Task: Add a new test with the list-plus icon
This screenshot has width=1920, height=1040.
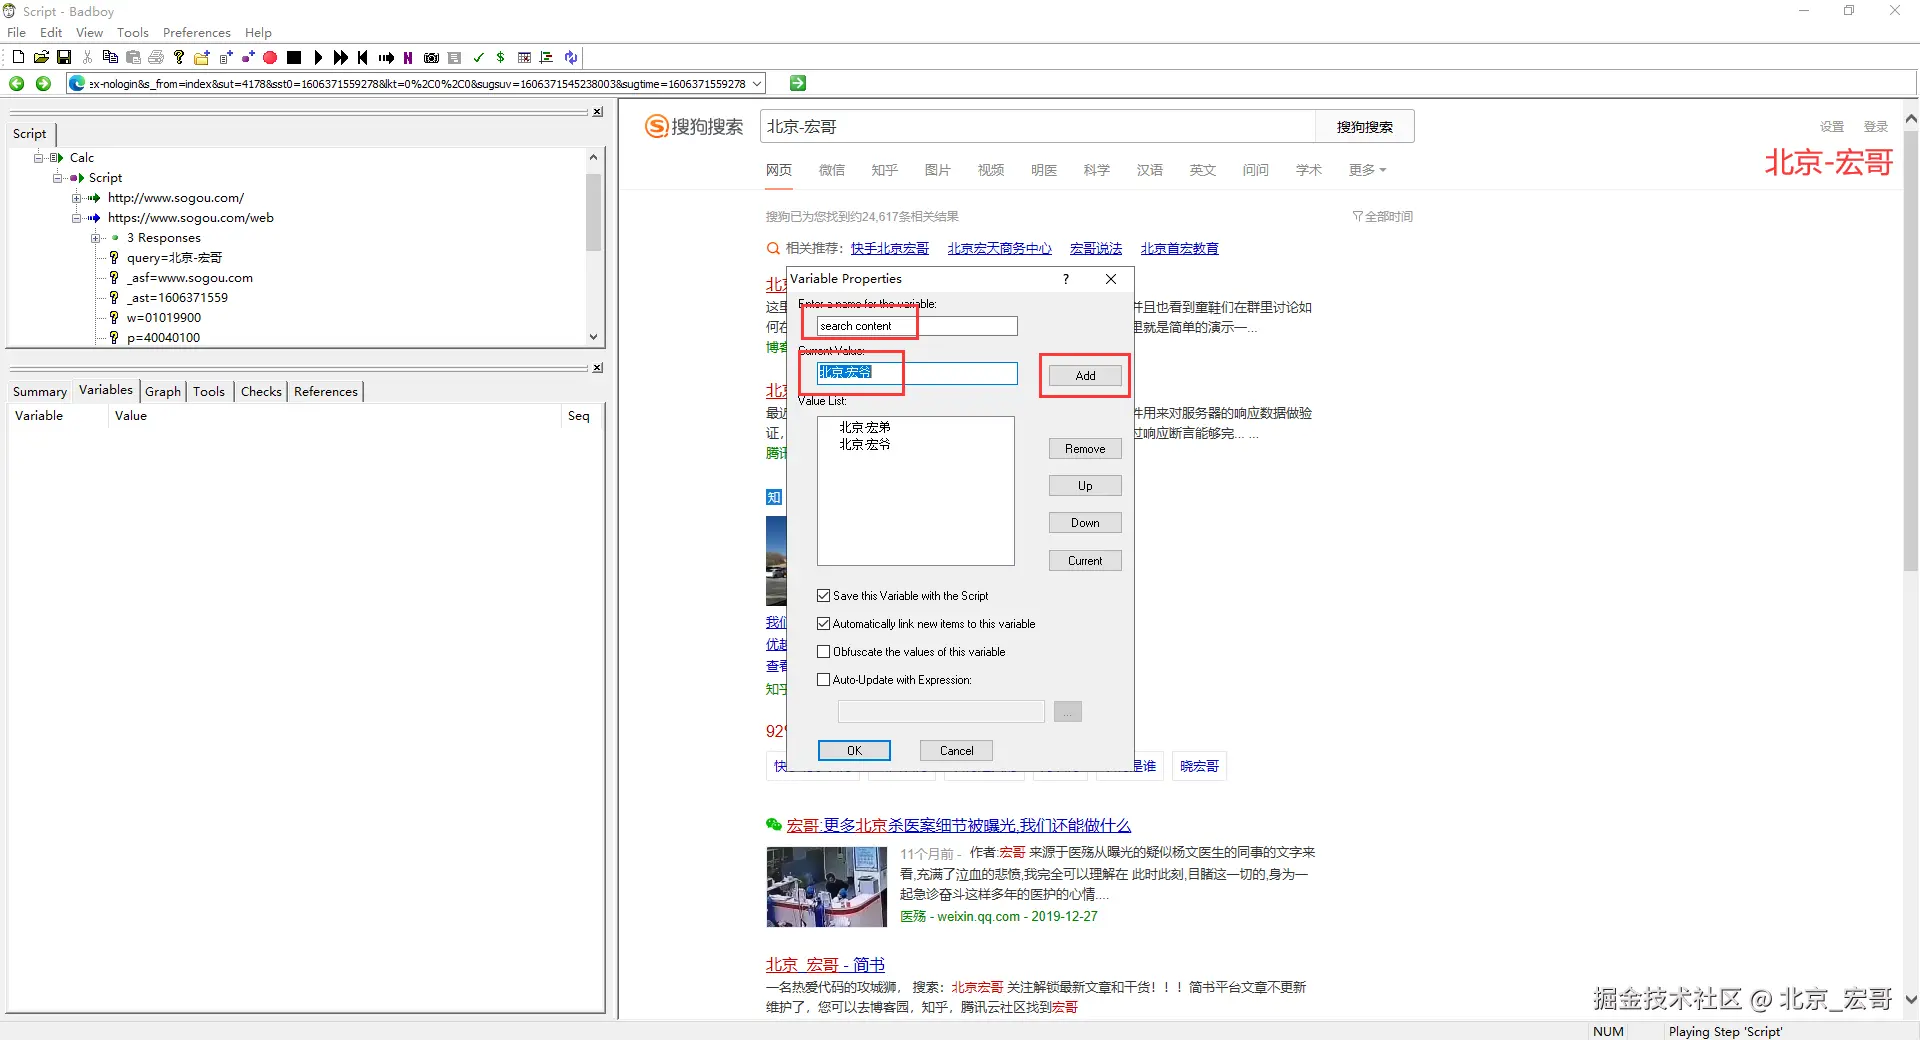Action: click(x=225, y=58)
